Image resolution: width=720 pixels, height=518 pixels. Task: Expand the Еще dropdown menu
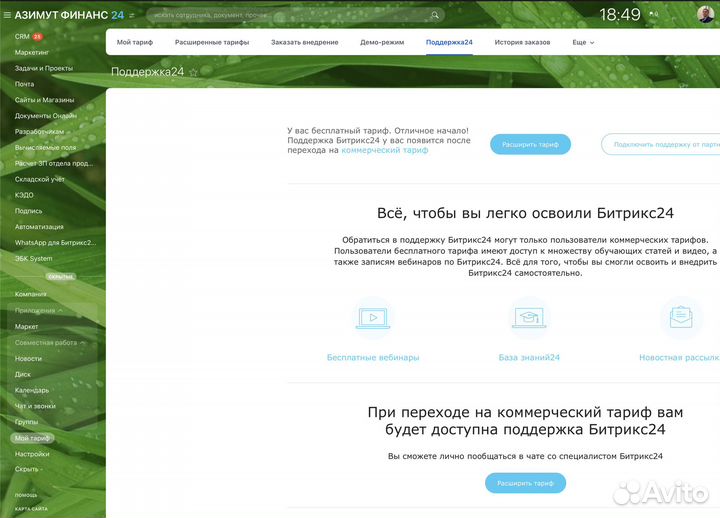[x=583, y=42]
